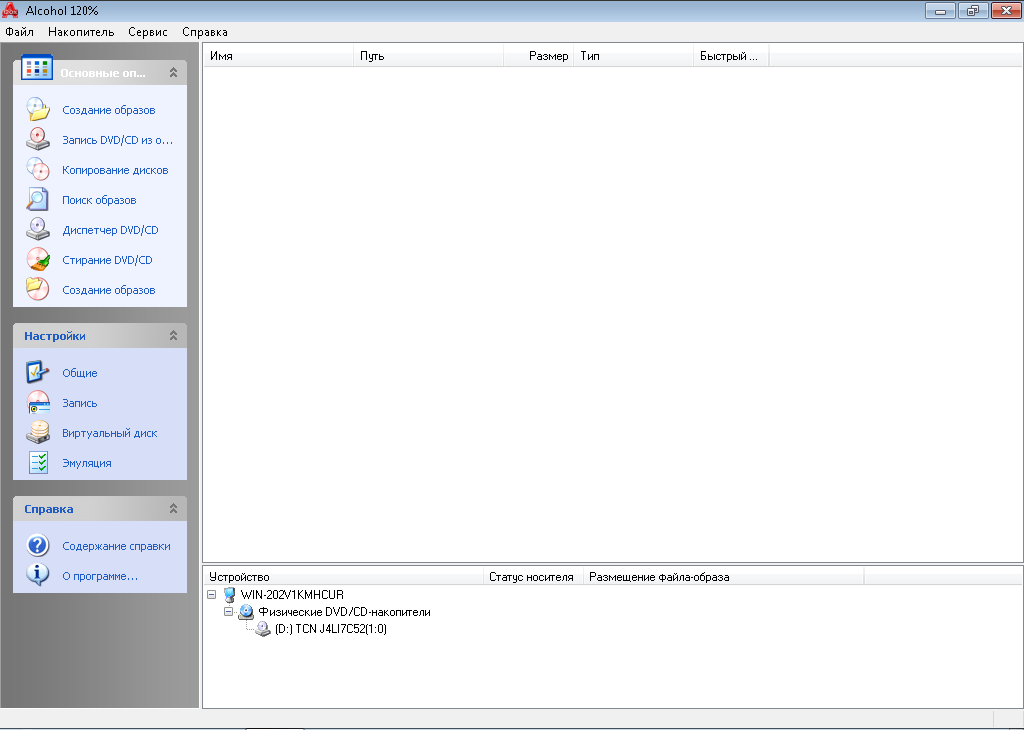Open Создание образов link below Стирание DVD/CD
The width and height of the screenshot is (1024, 730).
[x=109, y=290]
